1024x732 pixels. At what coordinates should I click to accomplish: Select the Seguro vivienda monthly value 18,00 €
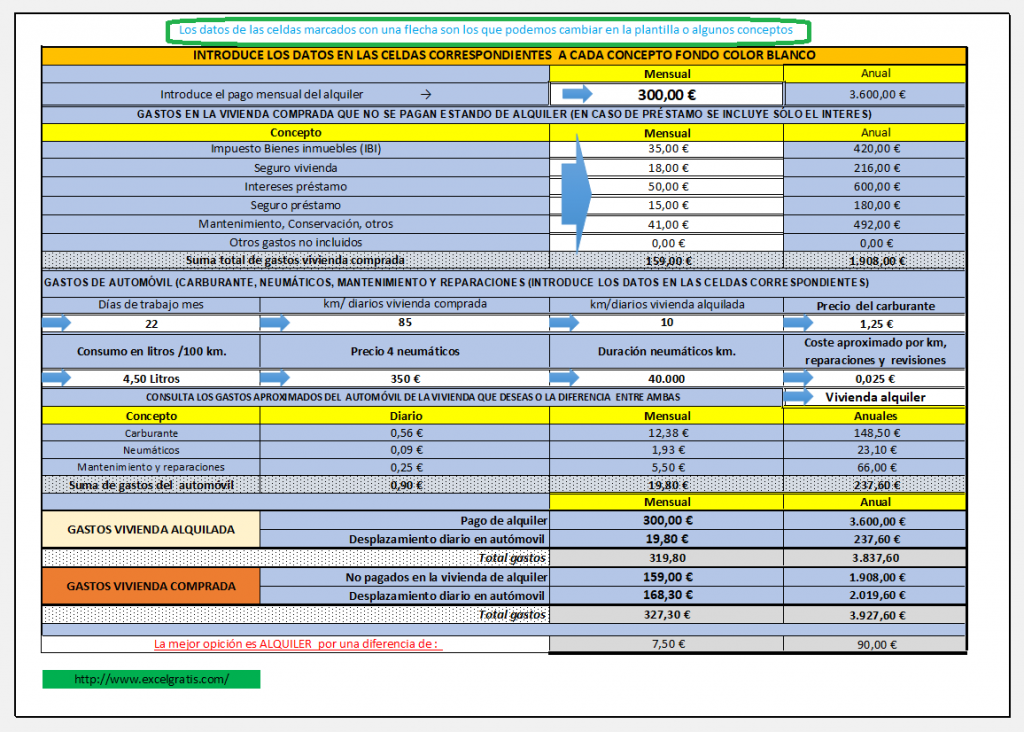coord(667,167)
